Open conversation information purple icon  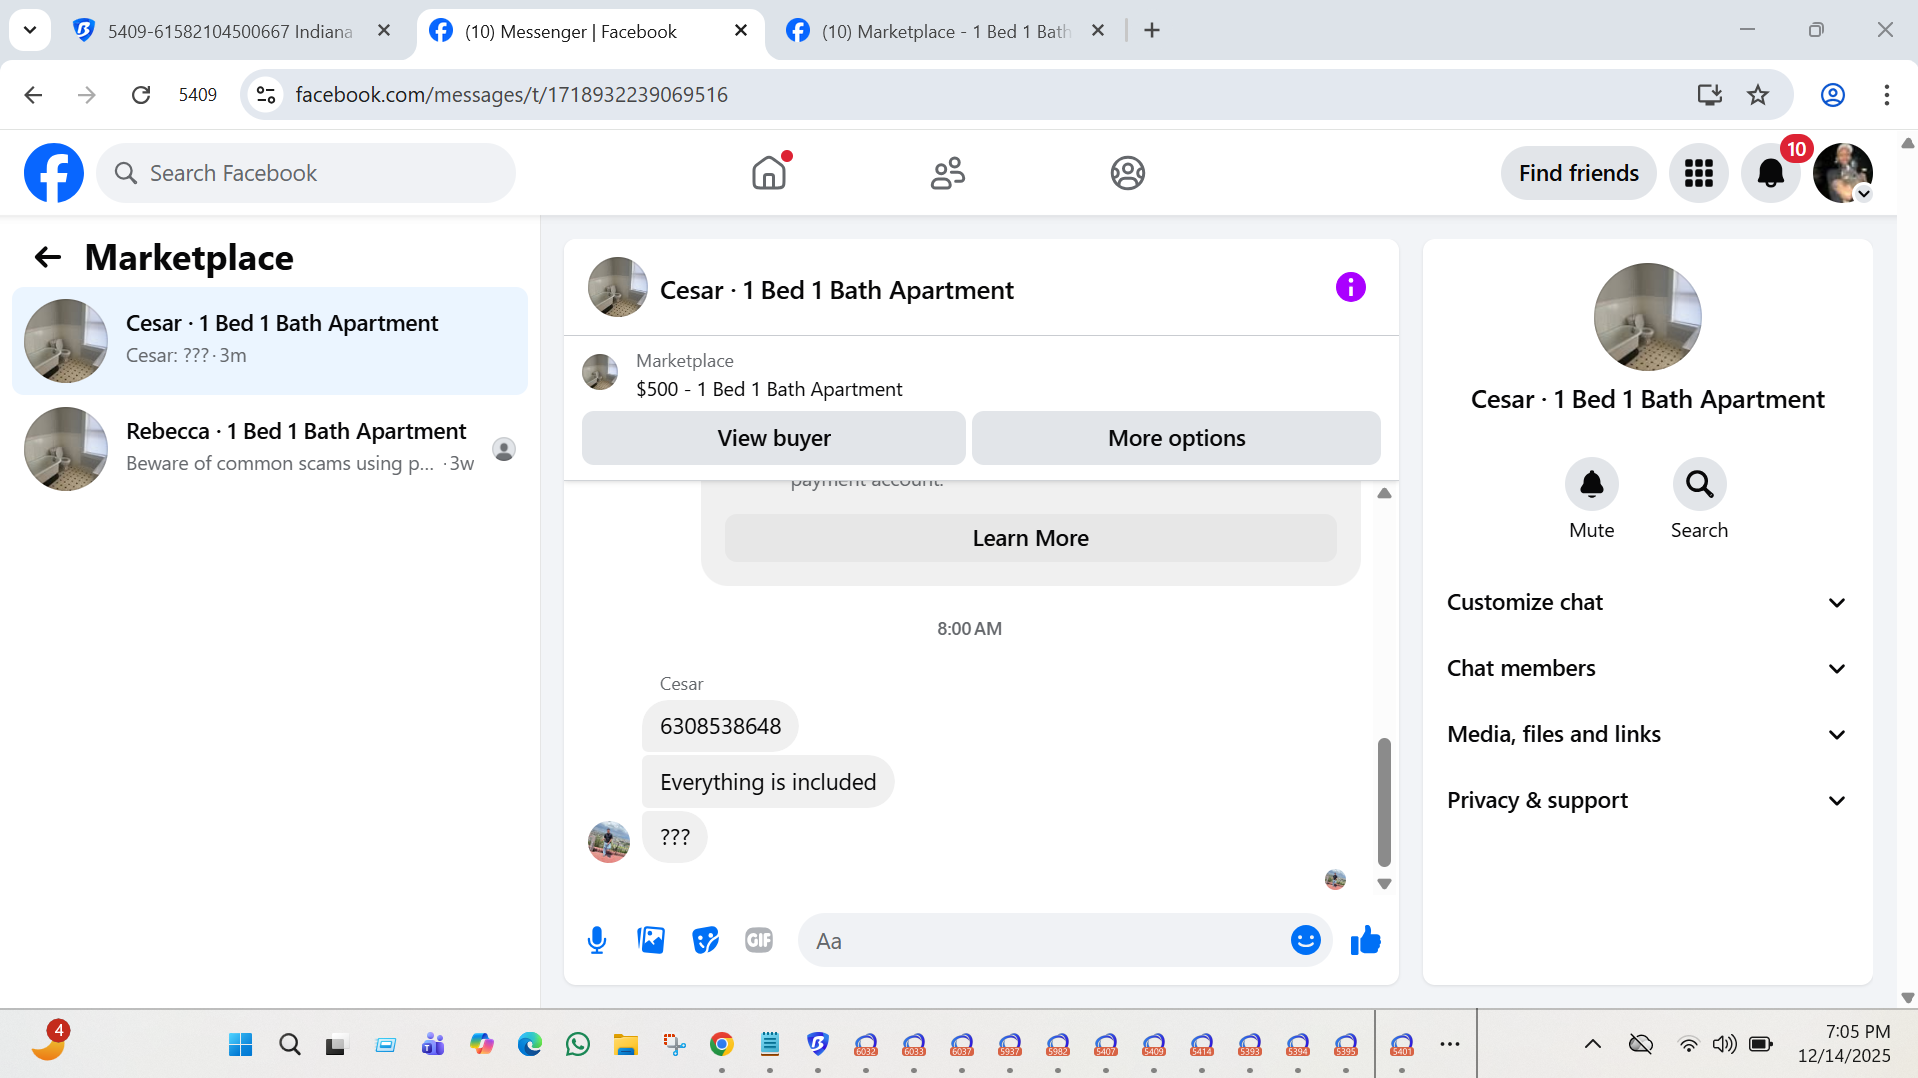tap(1350, 288)
